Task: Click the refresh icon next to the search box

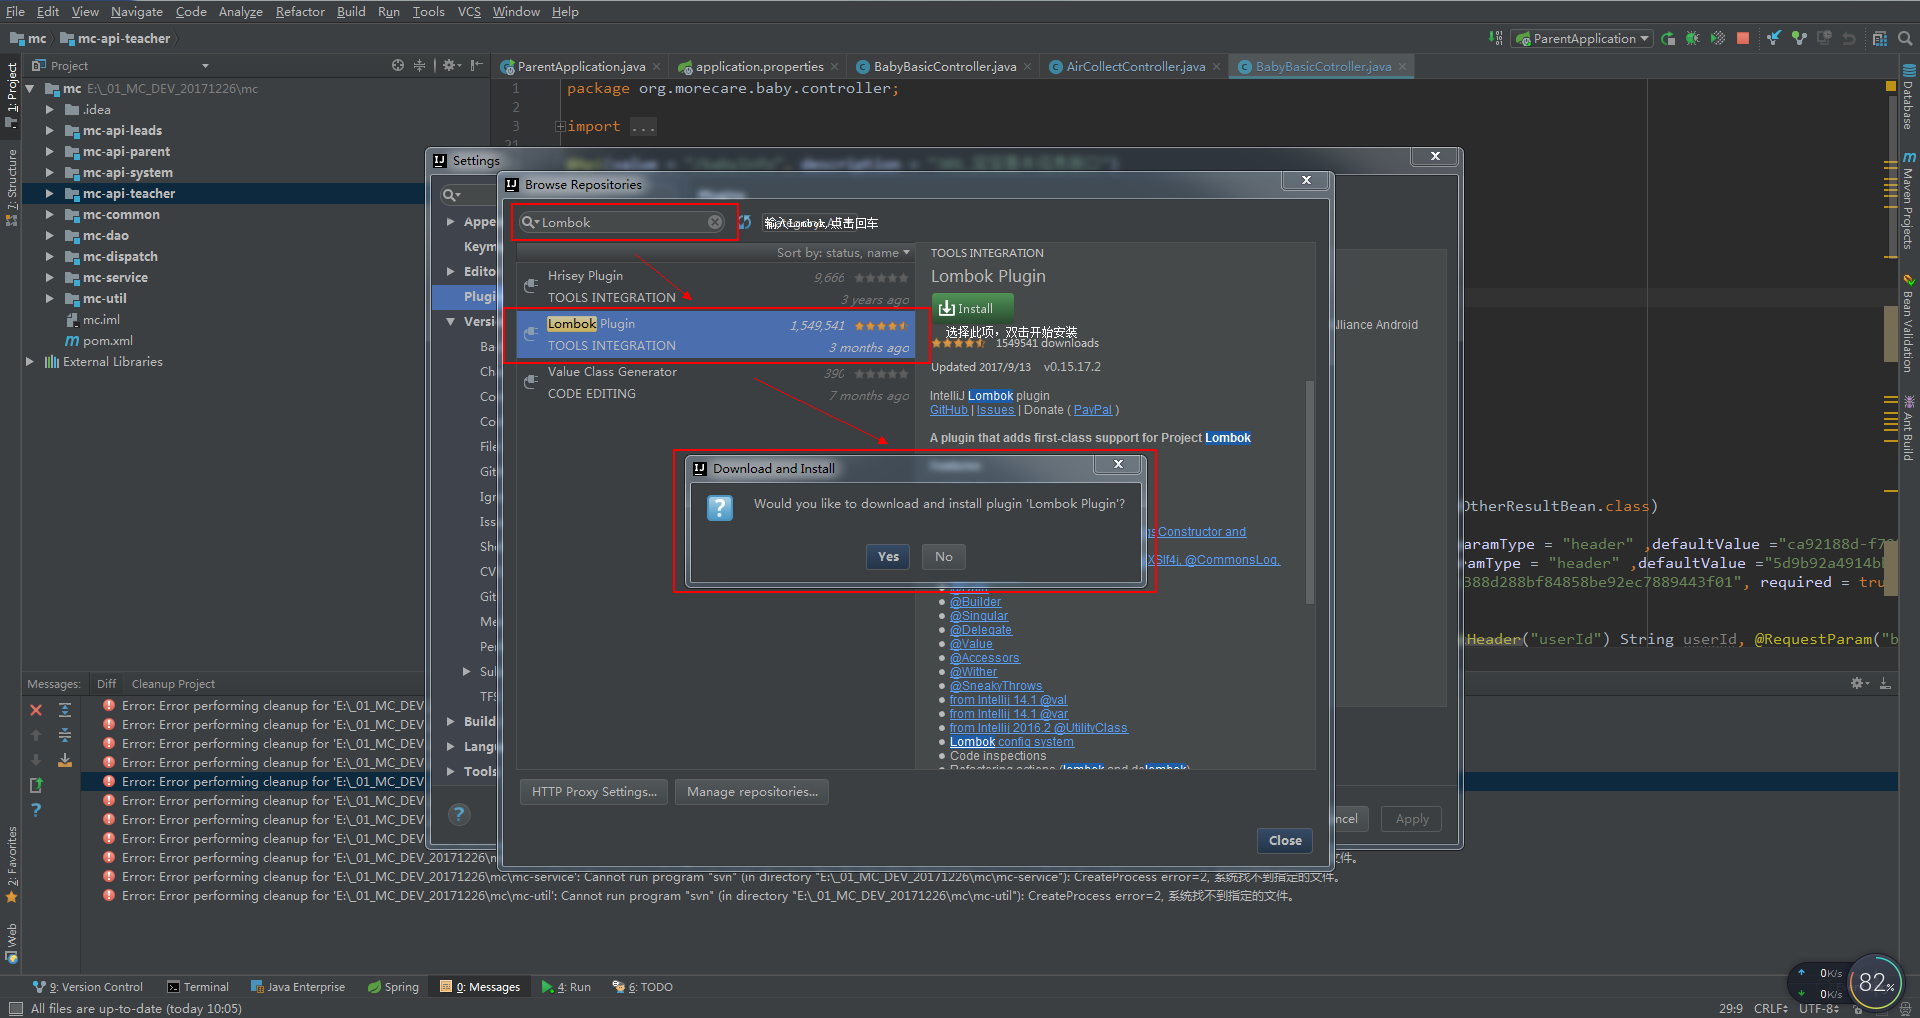Action: [745, 222]
